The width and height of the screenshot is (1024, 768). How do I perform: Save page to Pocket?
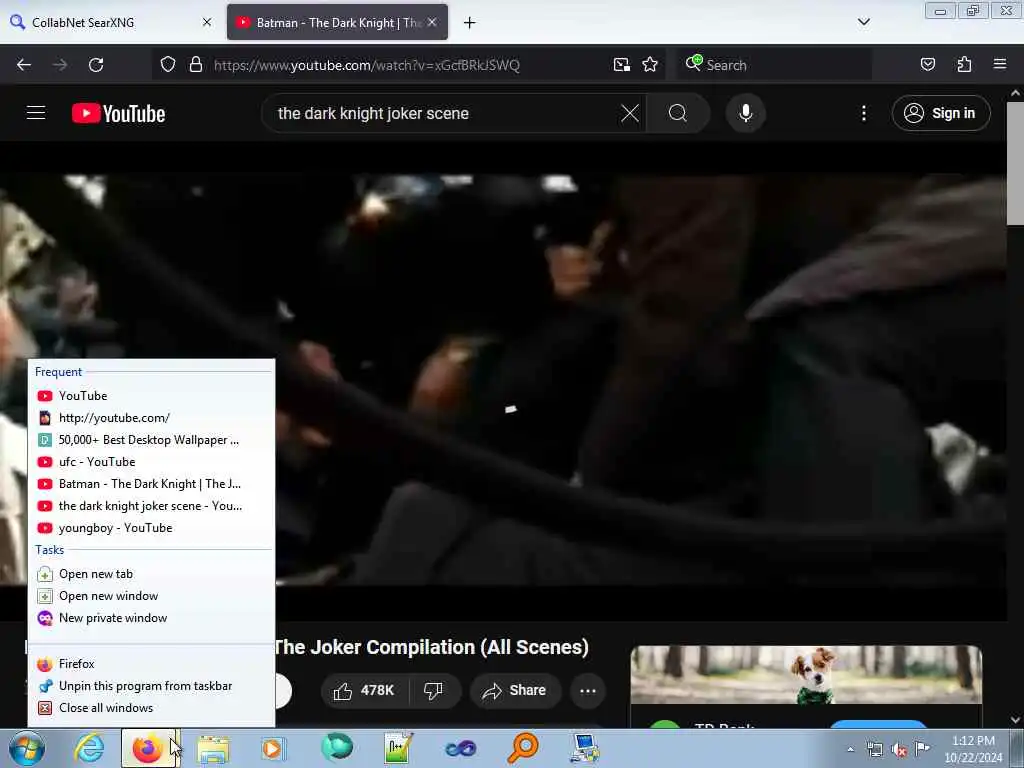pyautogui.click(x=927, y=65)
